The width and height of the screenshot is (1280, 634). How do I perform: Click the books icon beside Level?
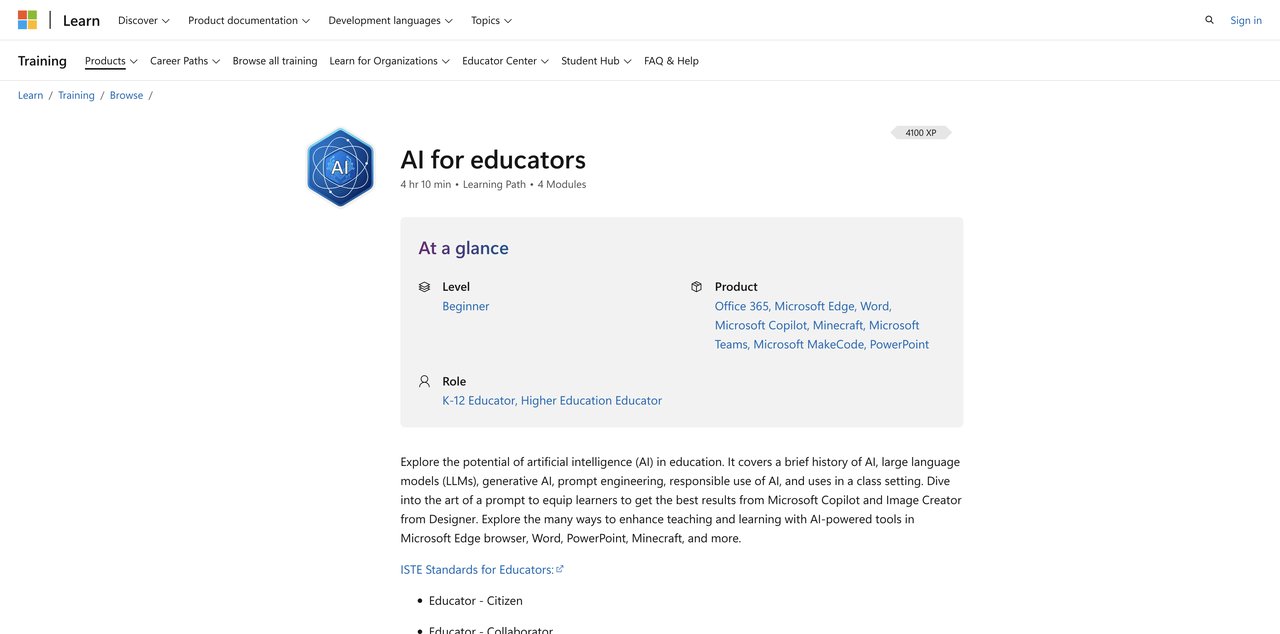pyautogui.click(x=424, y=286)
